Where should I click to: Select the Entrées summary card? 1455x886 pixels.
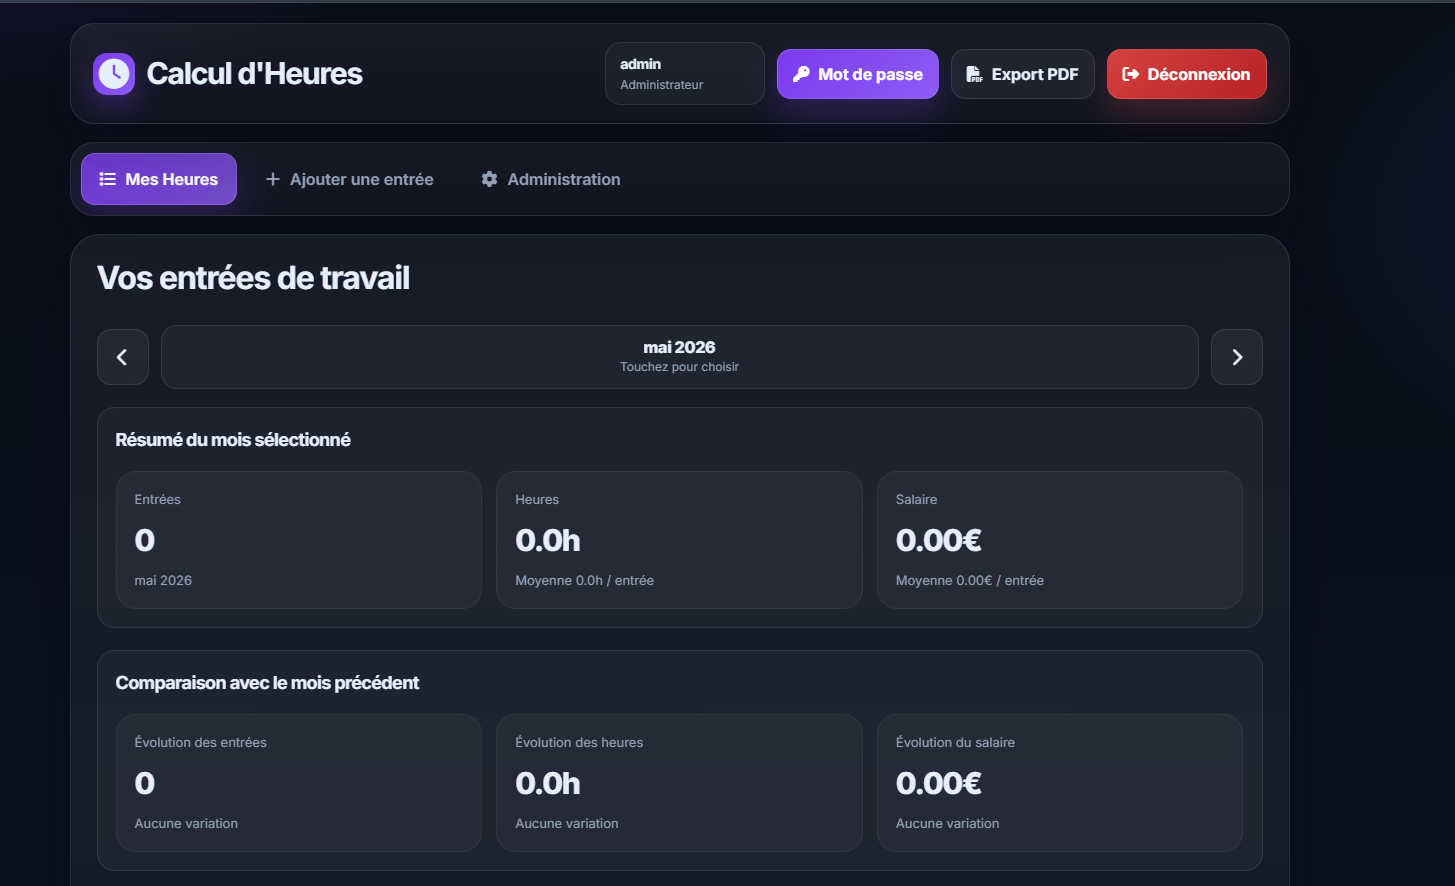tap(299, 540)
